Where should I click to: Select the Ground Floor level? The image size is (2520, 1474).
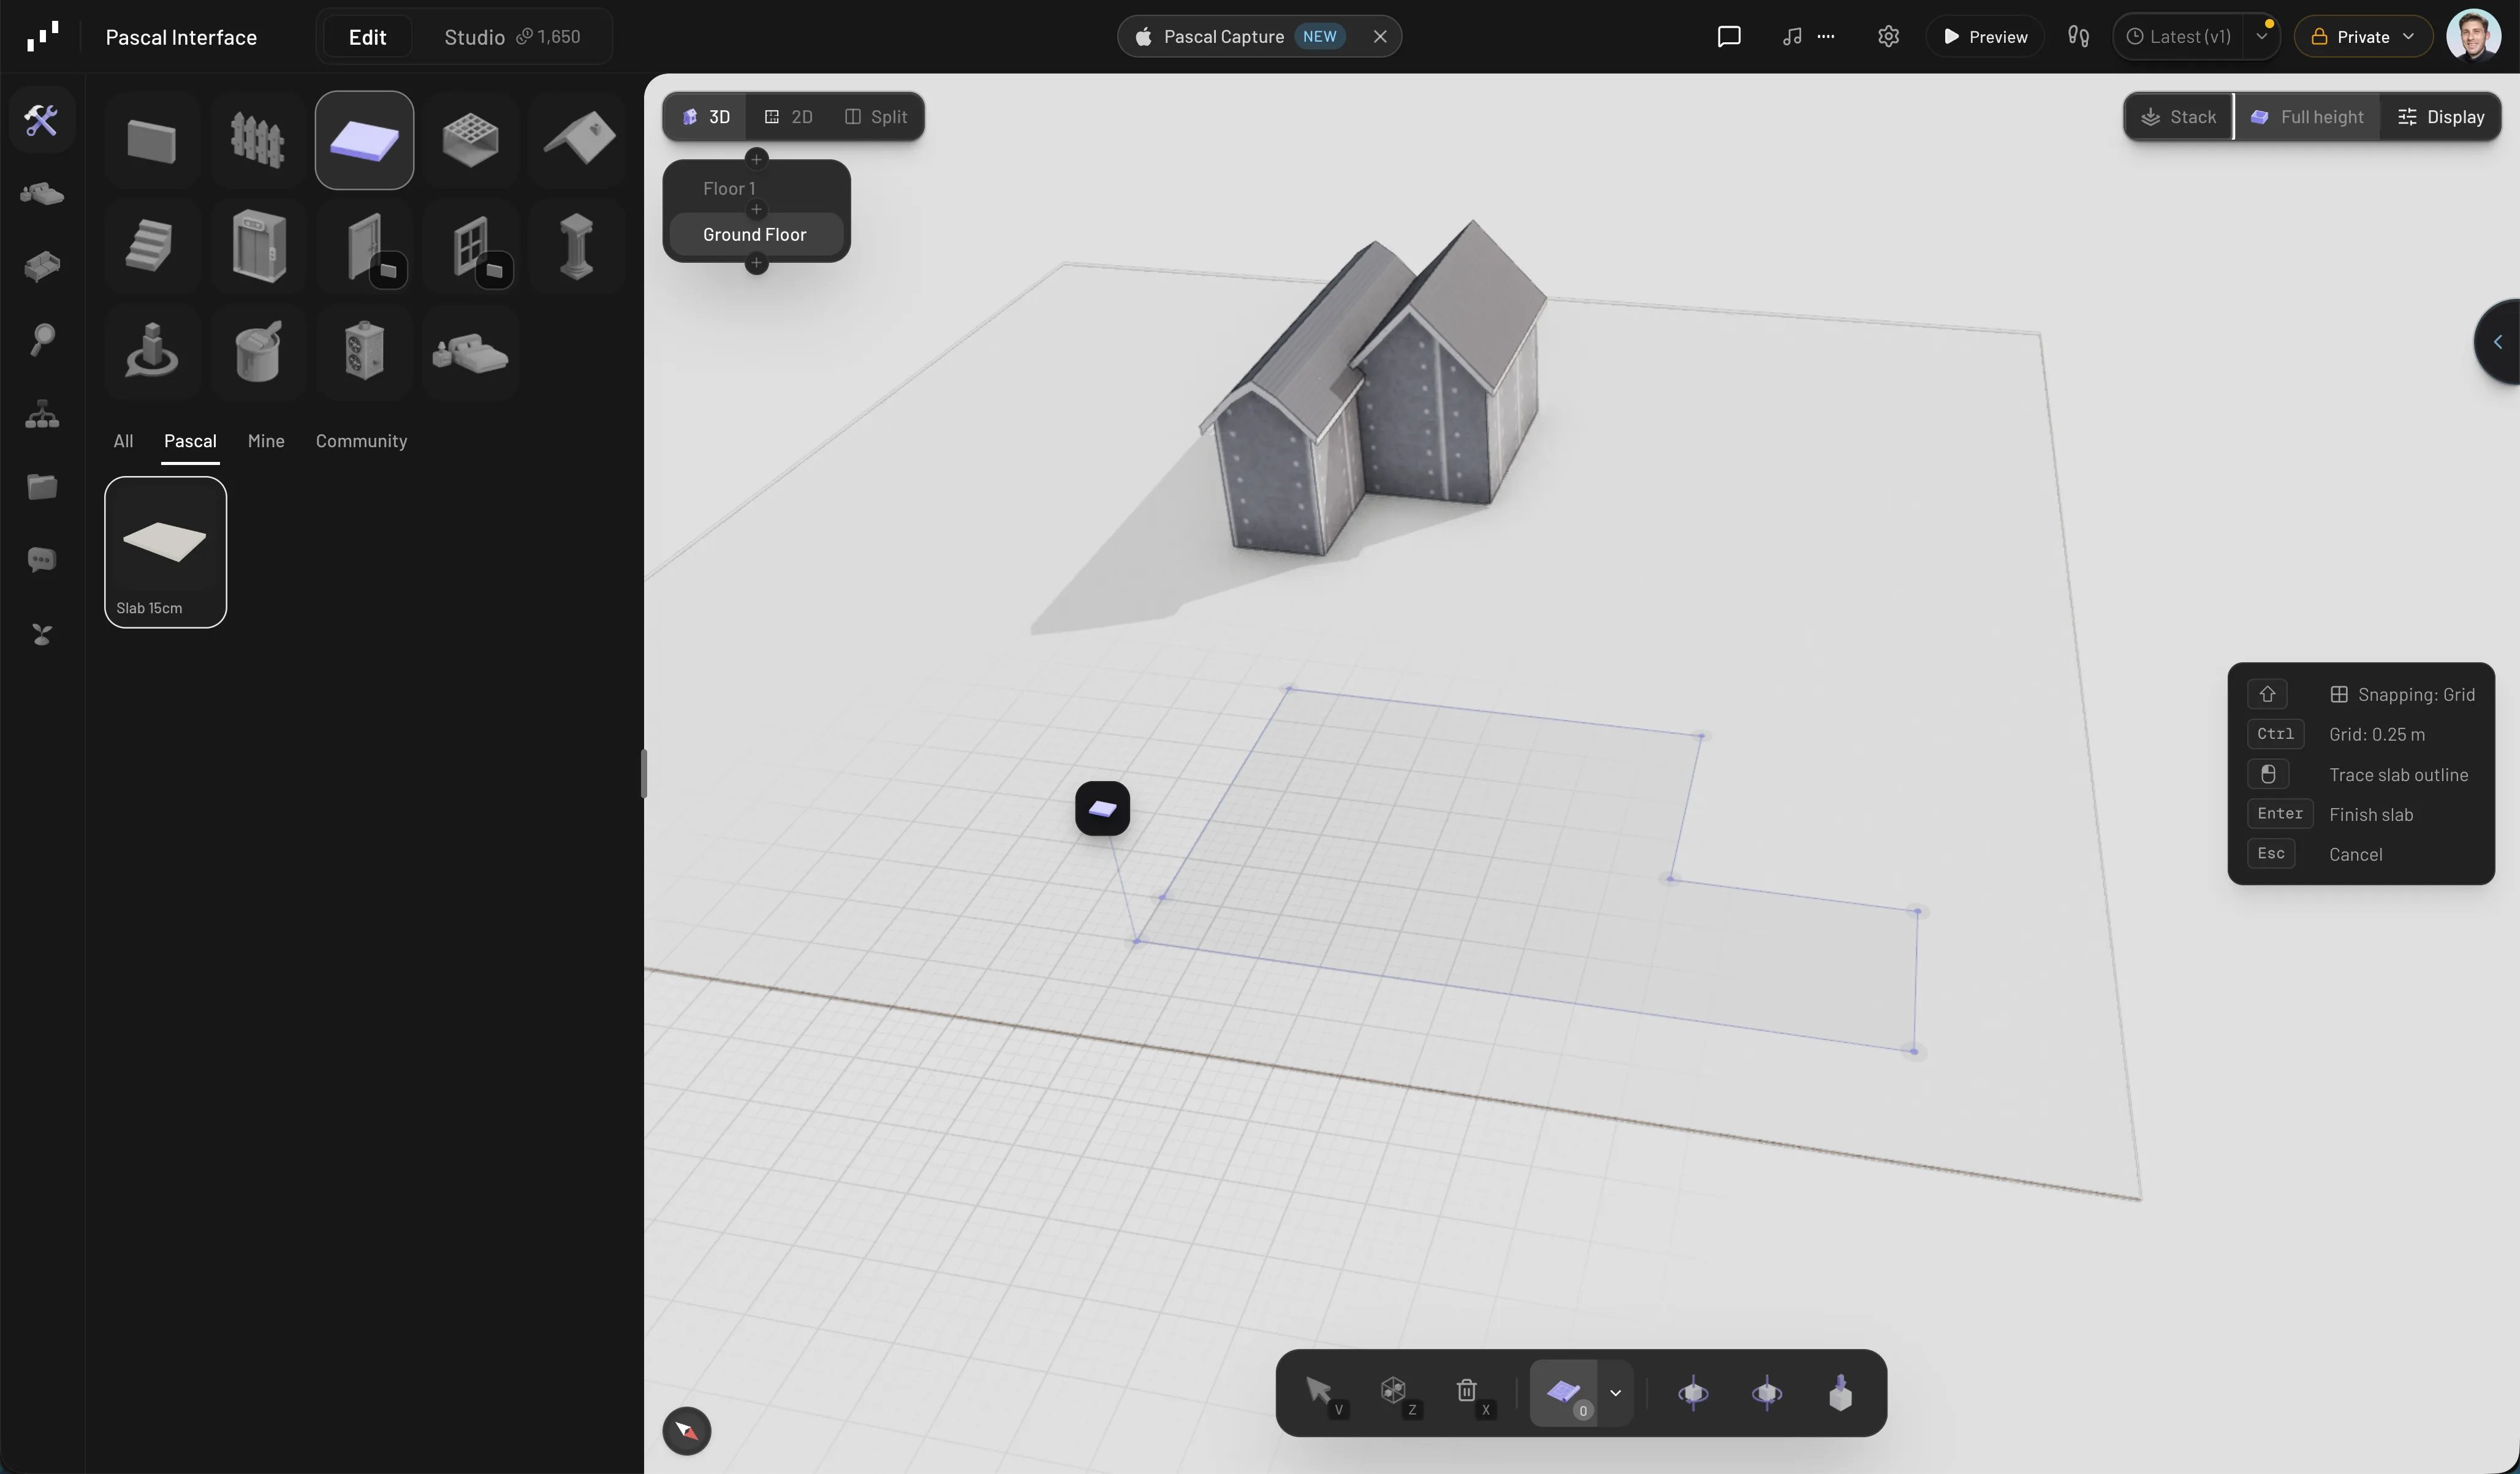(x=757, y=234)
